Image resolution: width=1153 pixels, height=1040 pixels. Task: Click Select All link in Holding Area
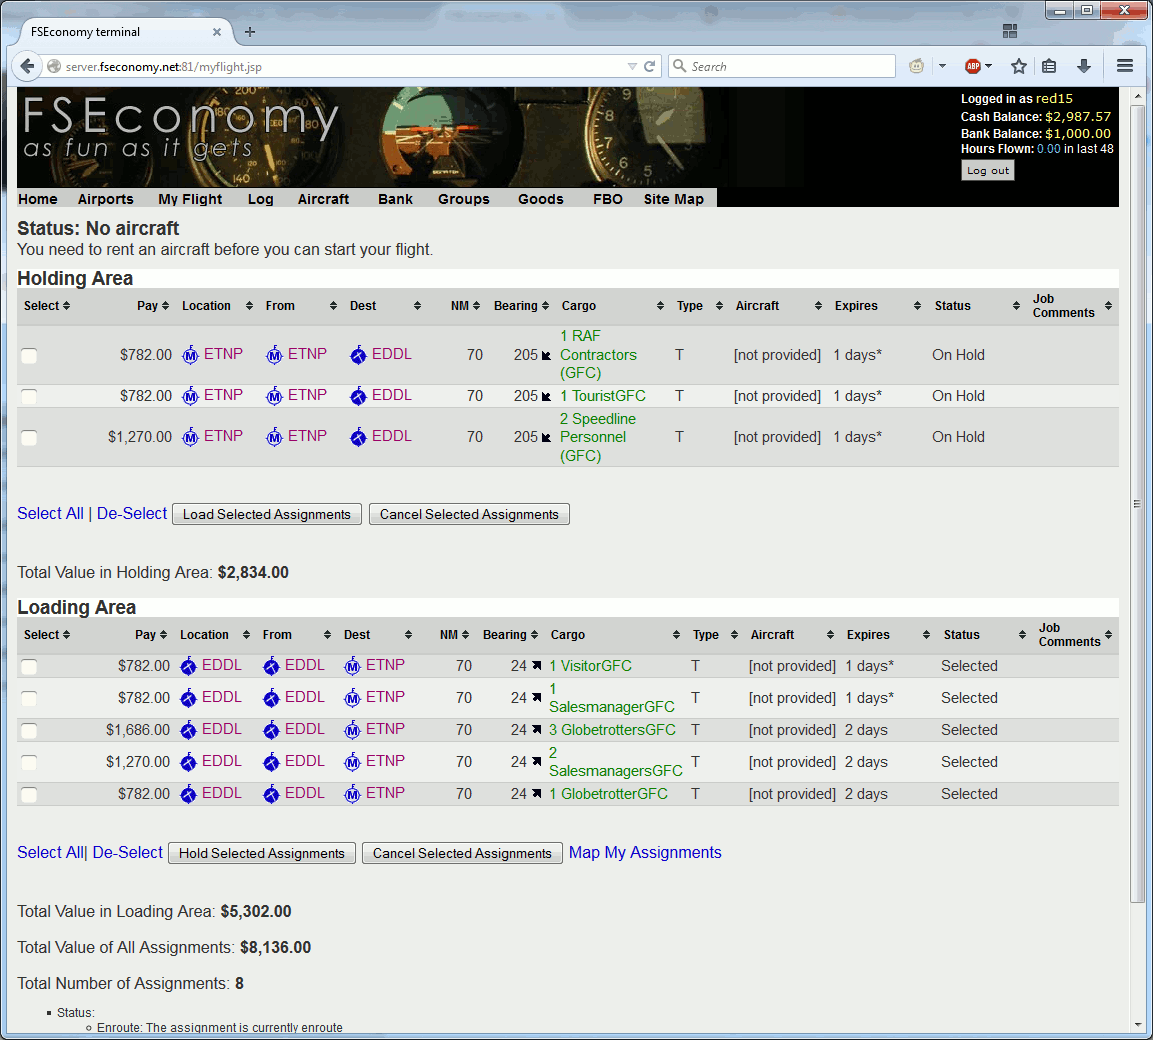click(50, 513)
